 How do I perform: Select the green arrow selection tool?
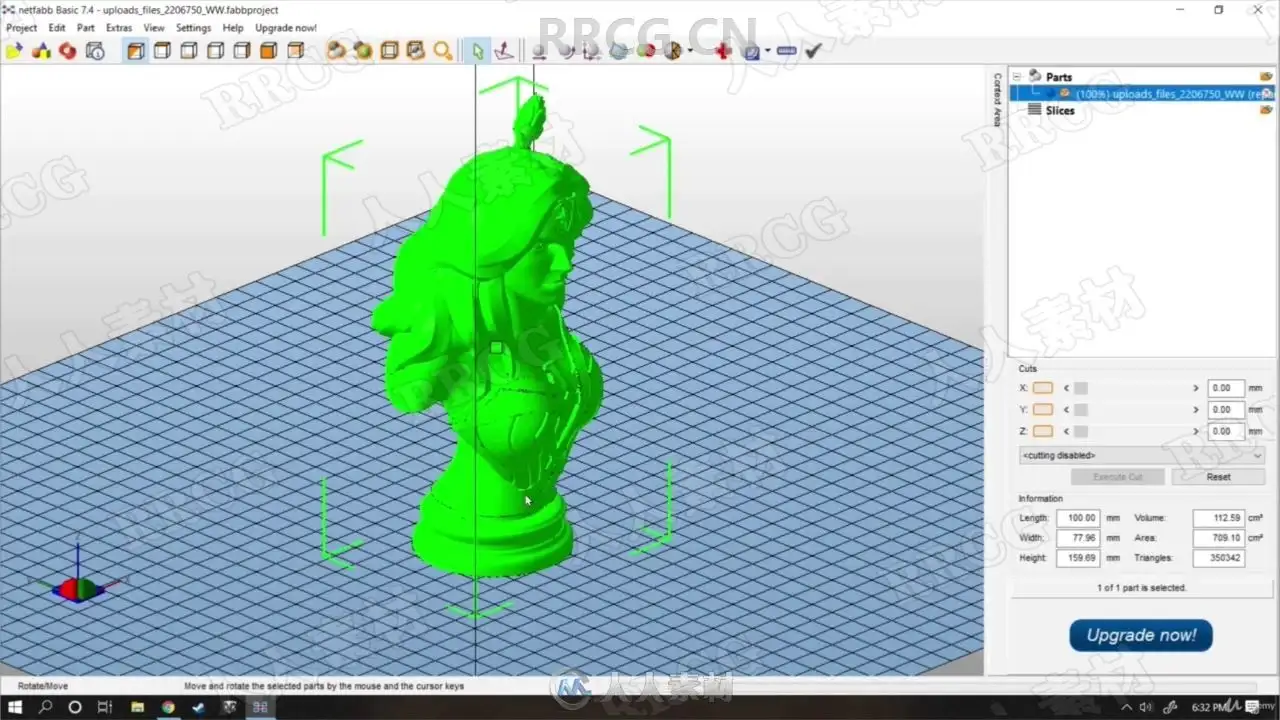[478, 50]
